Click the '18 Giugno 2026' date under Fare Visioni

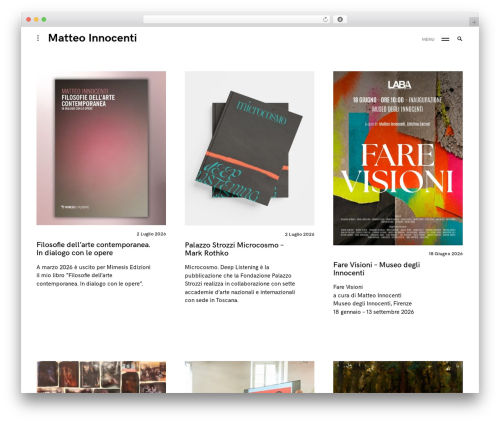(x=445, y=254)
